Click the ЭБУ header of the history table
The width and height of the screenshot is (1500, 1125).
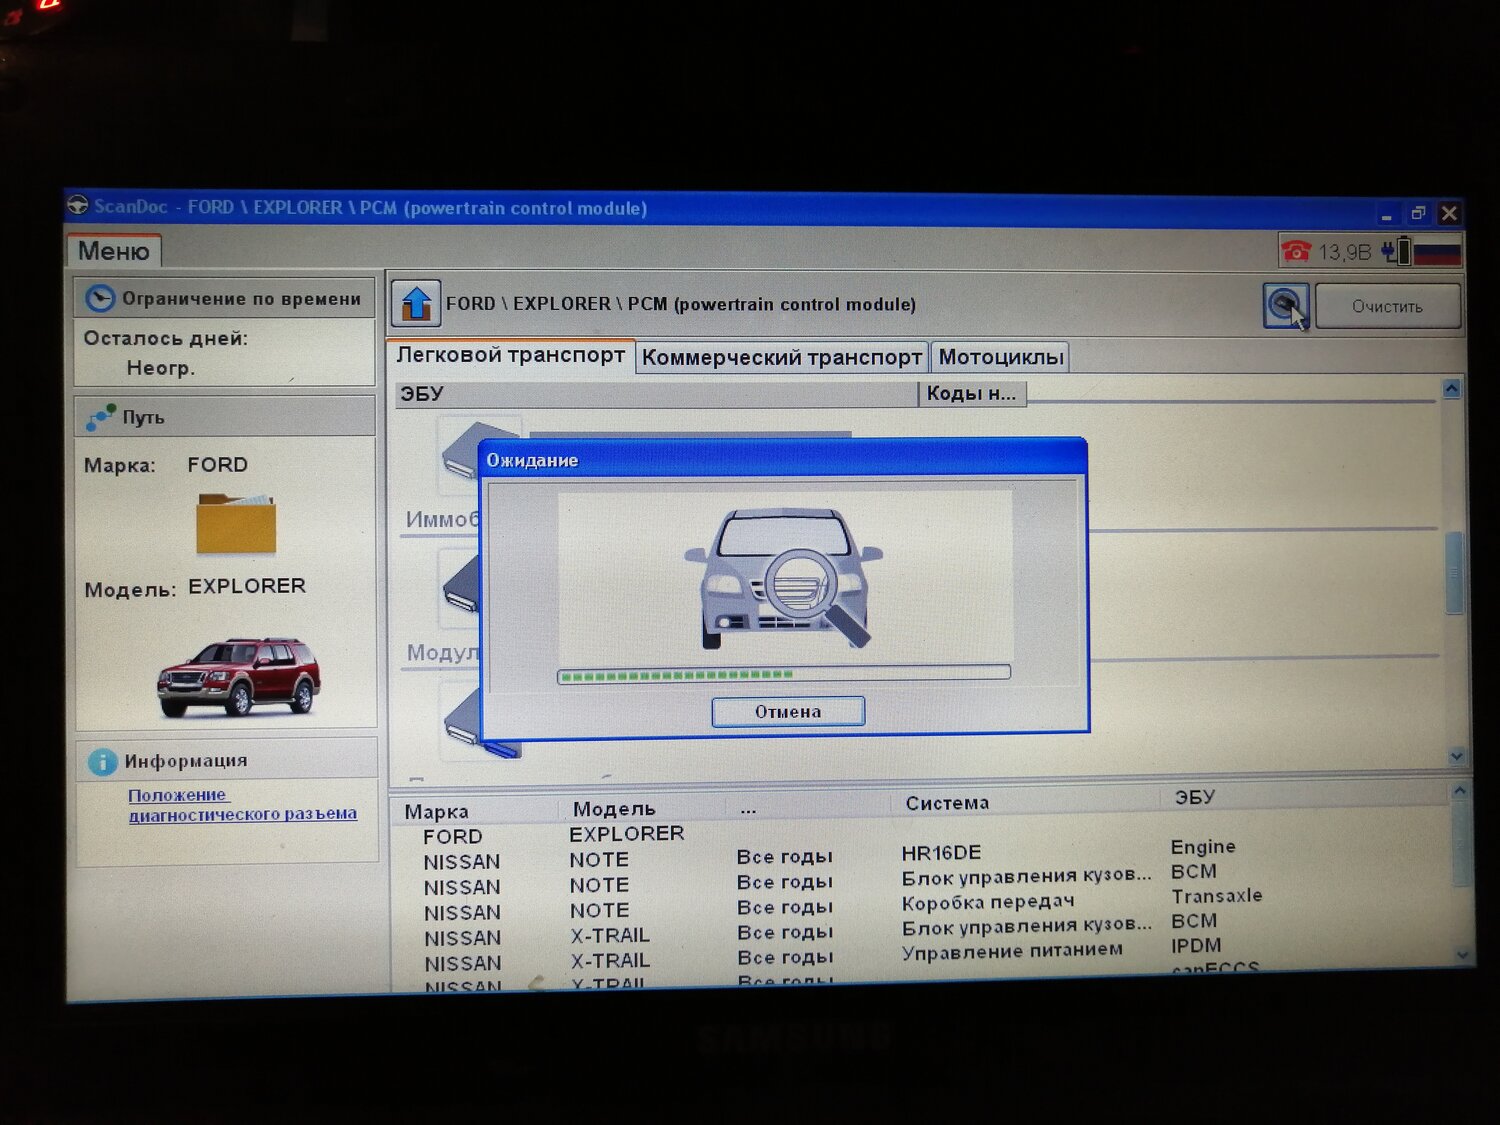tap(1195, 797)
